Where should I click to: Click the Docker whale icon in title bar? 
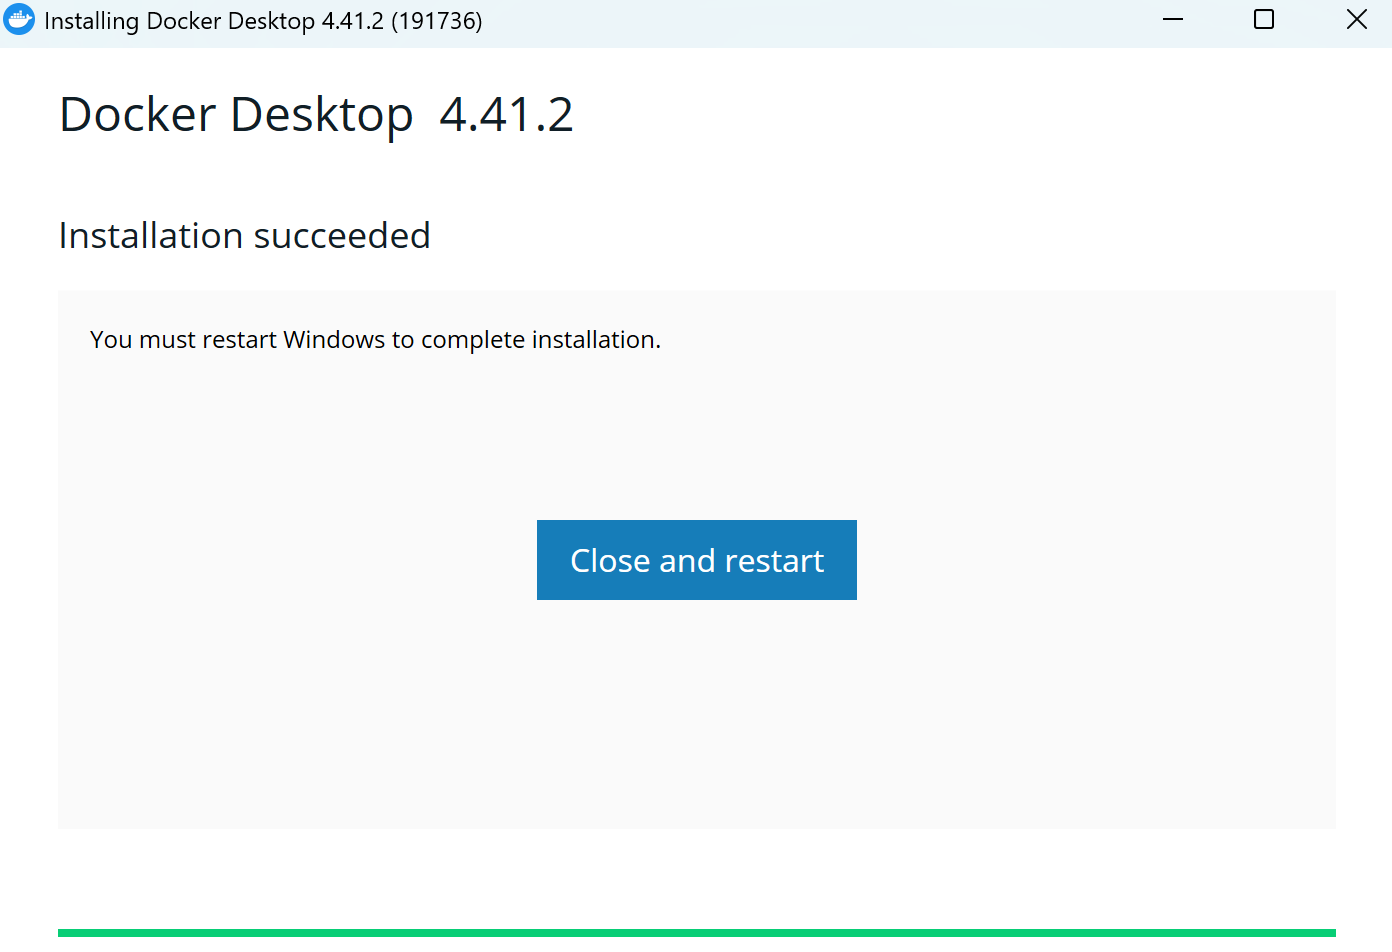[19, 20]
